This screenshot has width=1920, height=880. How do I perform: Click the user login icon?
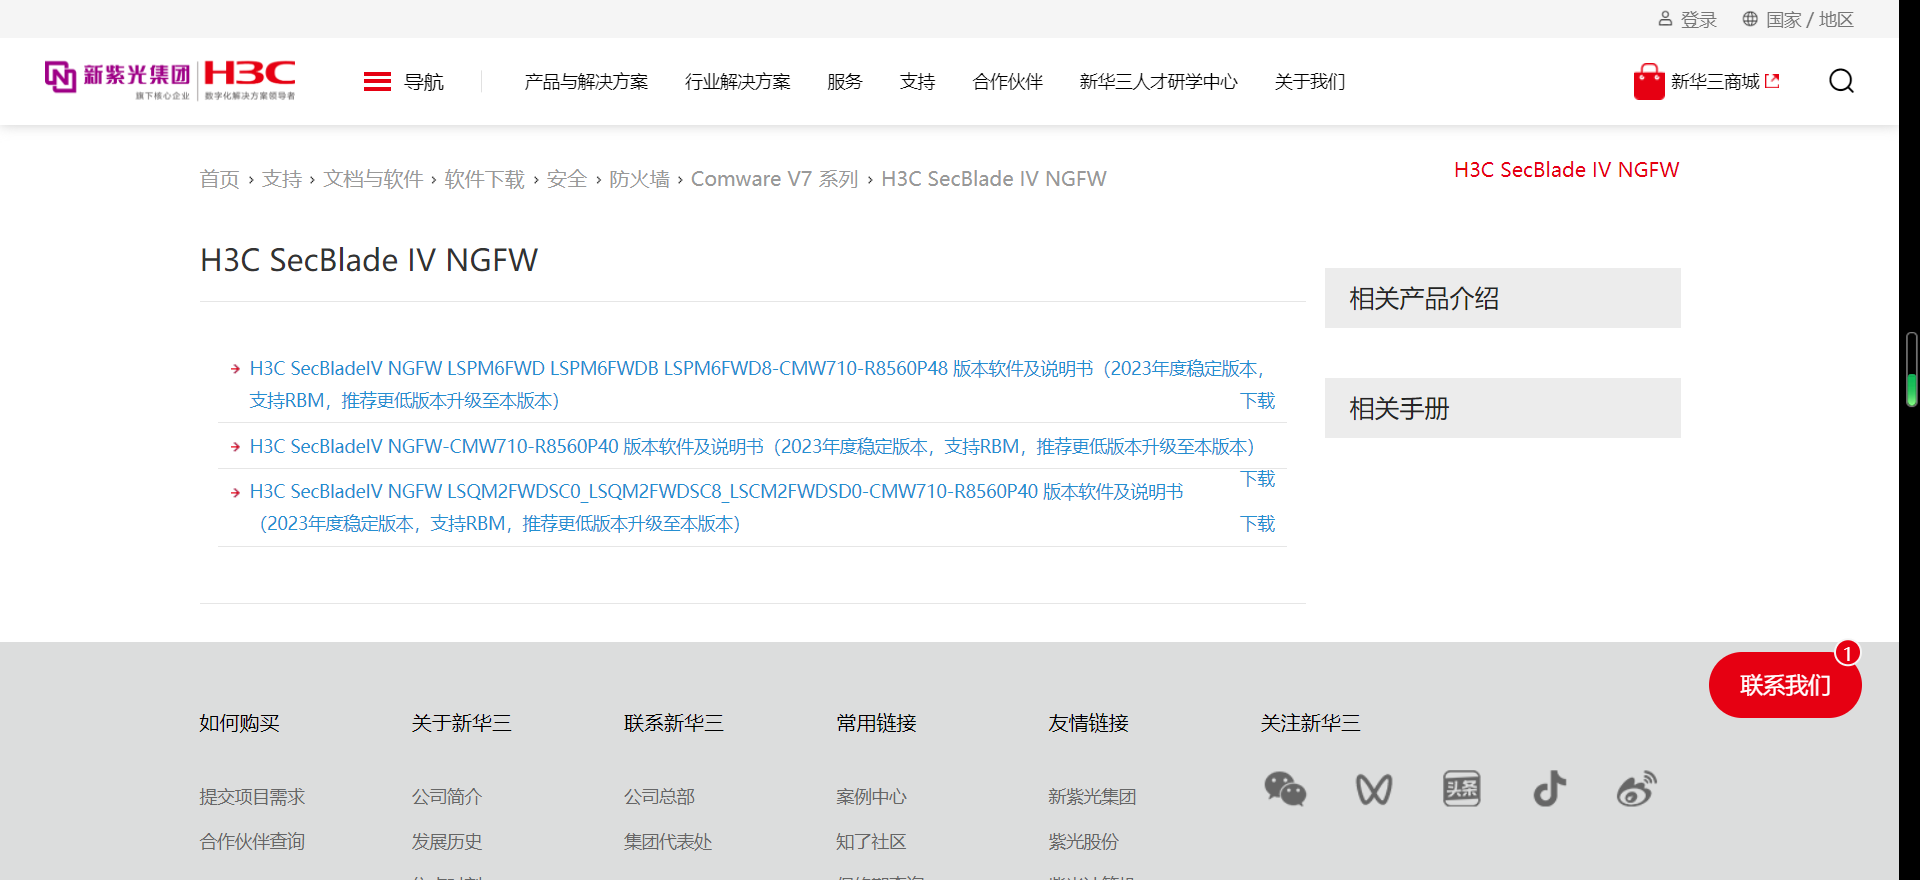coord(1665,19)
